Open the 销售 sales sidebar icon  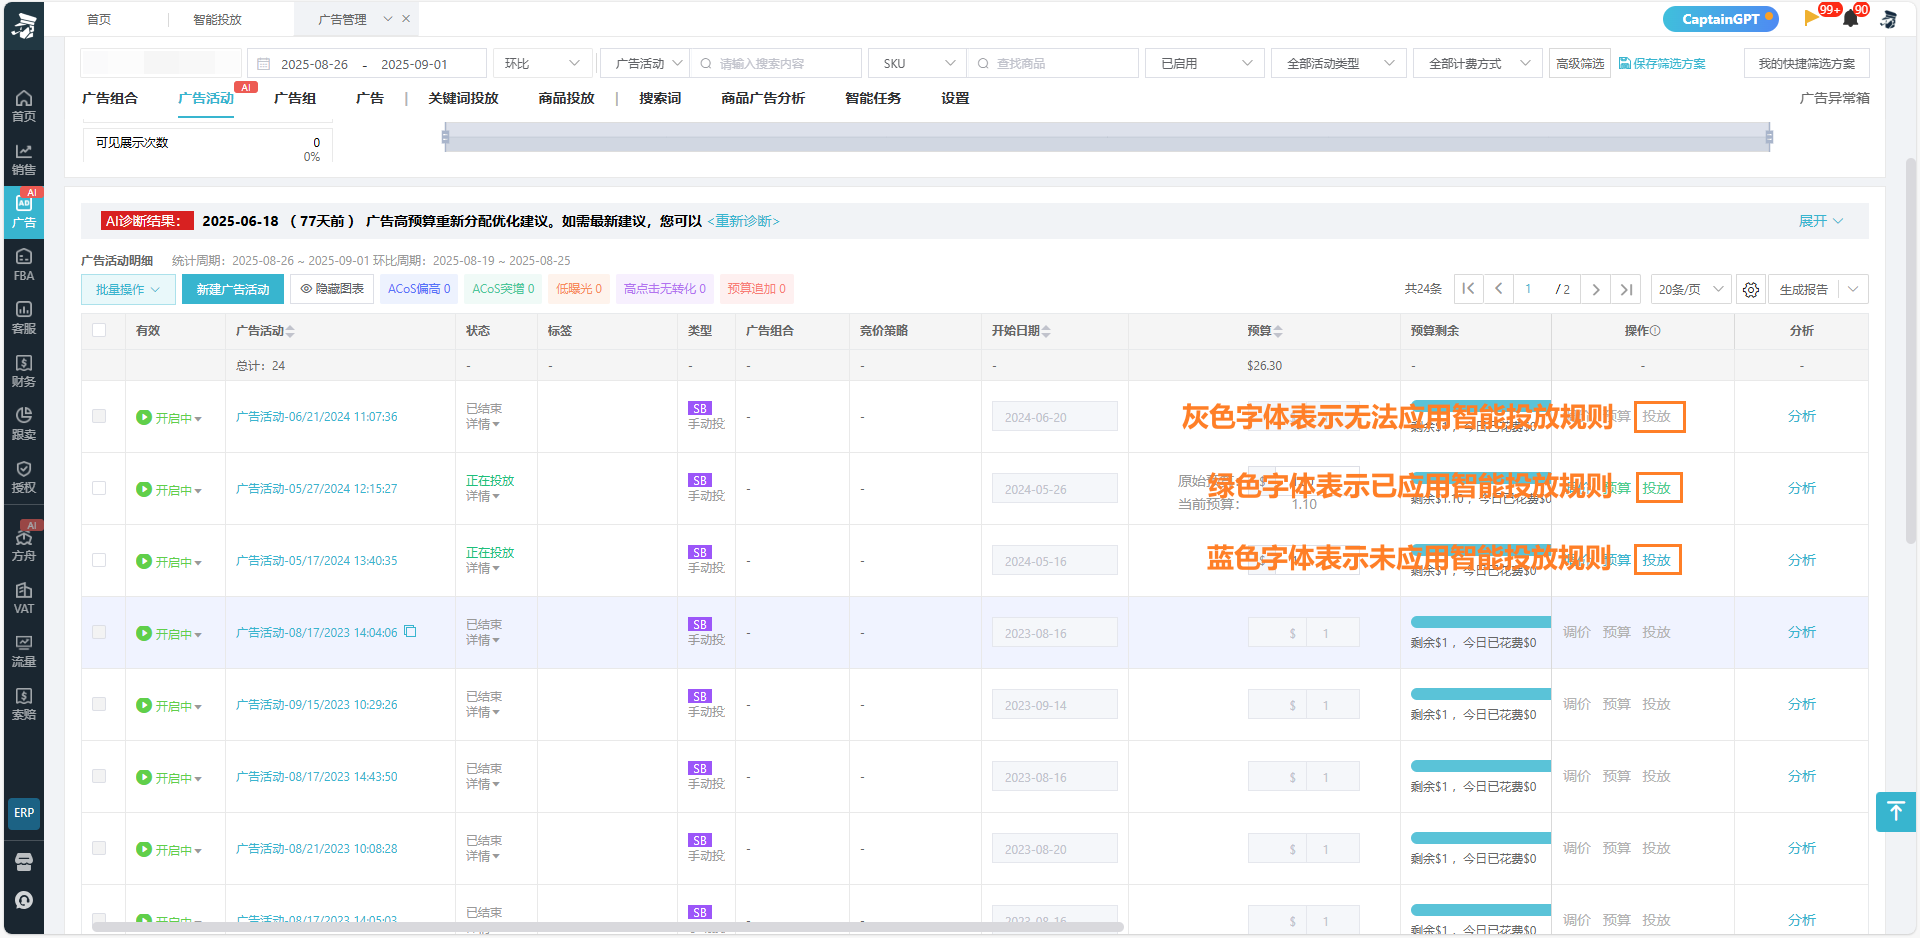pos(24,158)
